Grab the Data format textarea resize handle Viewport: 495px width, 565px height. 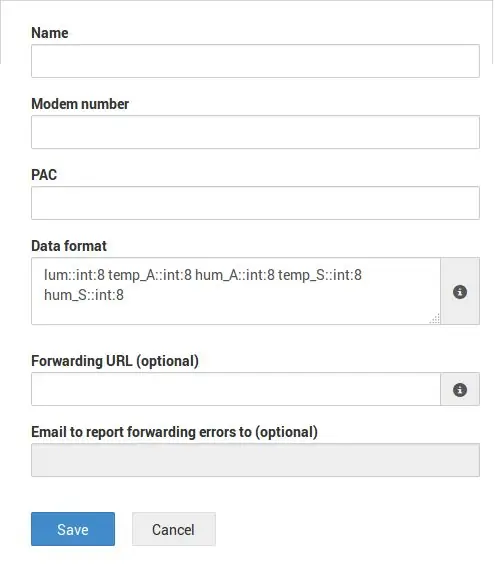coord(435,319)
